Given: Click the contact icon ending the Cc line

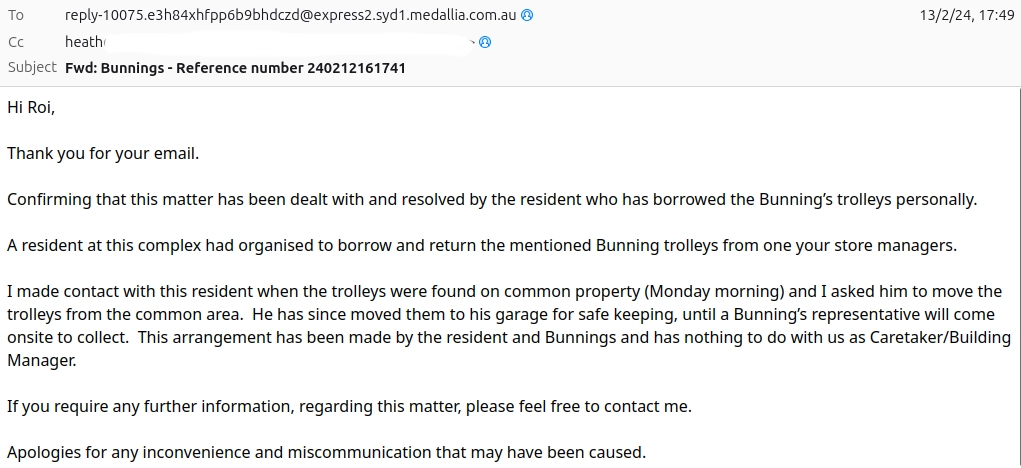Looking at the screenshot, I should click(485, 43).
